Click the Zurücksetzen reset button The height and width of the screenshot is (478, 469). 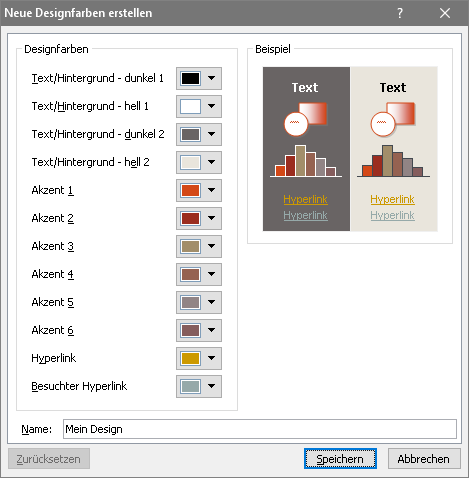tap(49, 459)
